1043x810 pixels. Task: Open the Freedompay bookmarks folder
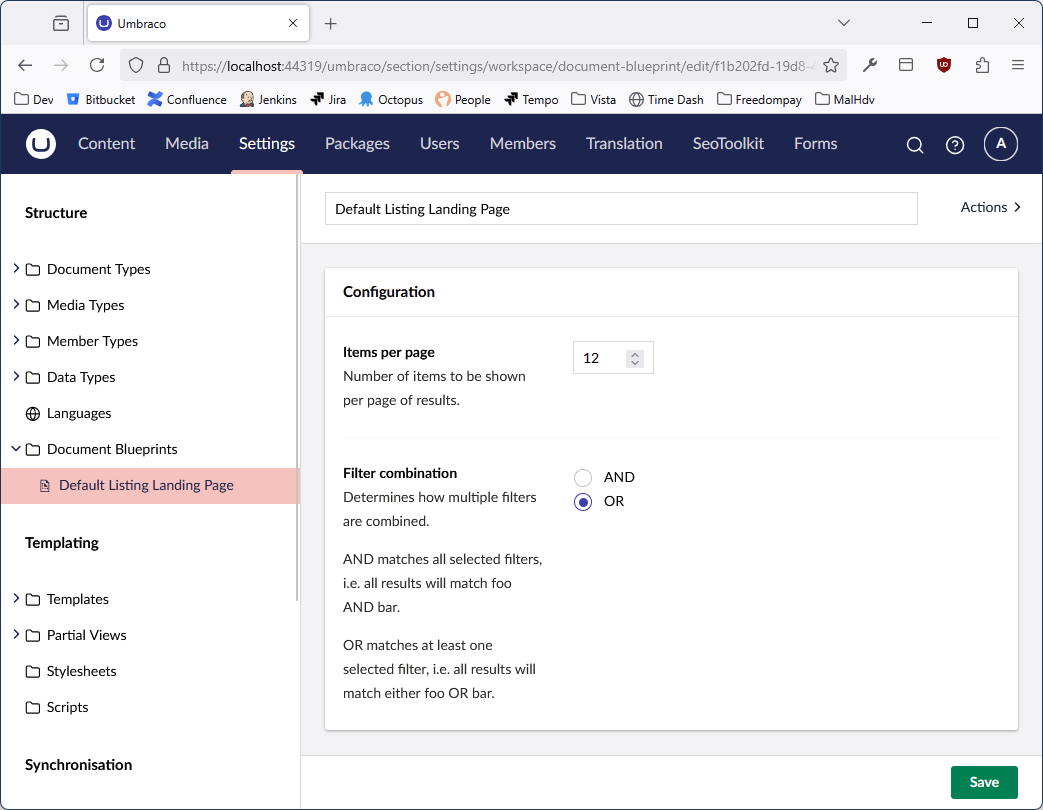[759, 100]
